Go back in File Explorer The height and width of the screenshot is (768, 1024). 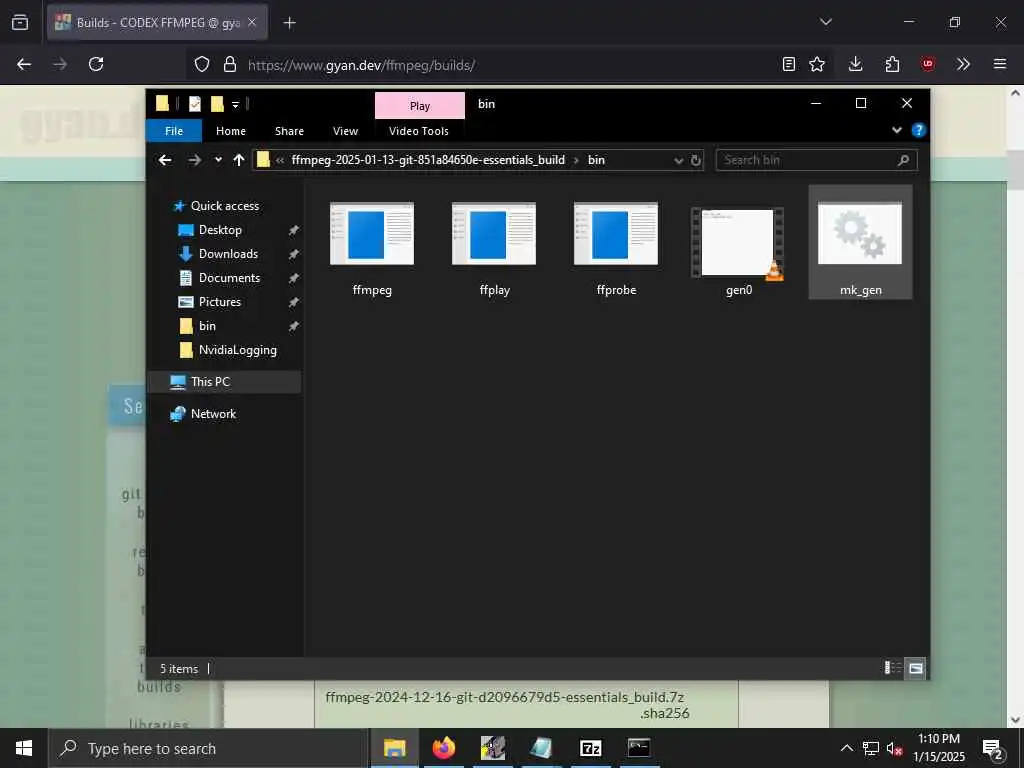(165, 160)
